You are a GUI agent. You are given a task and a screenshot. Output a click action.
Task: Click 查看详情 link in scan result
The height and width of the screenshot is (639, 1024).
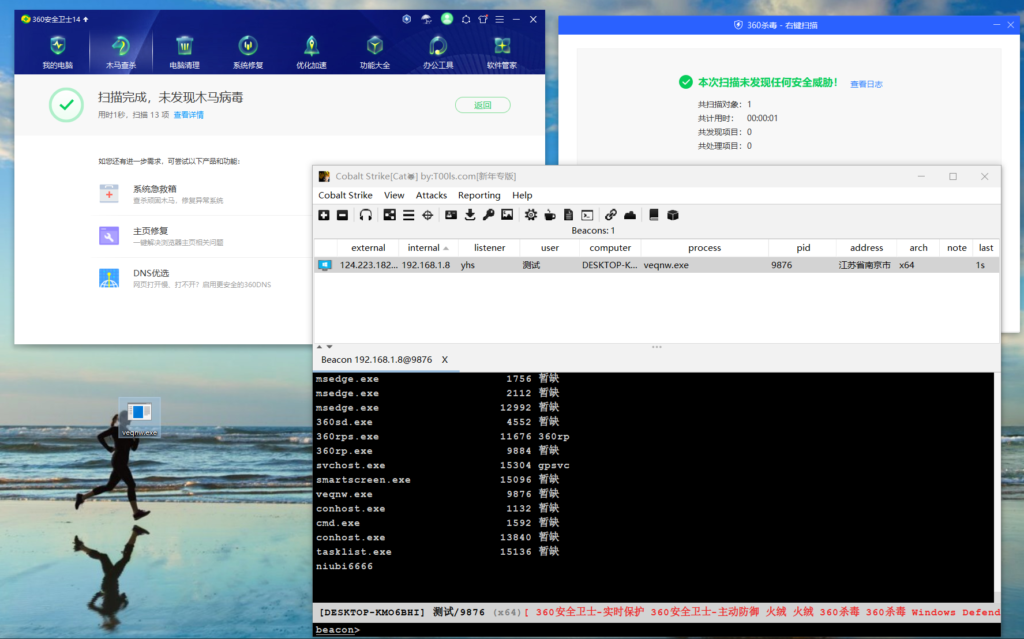[x=188, y=115]
